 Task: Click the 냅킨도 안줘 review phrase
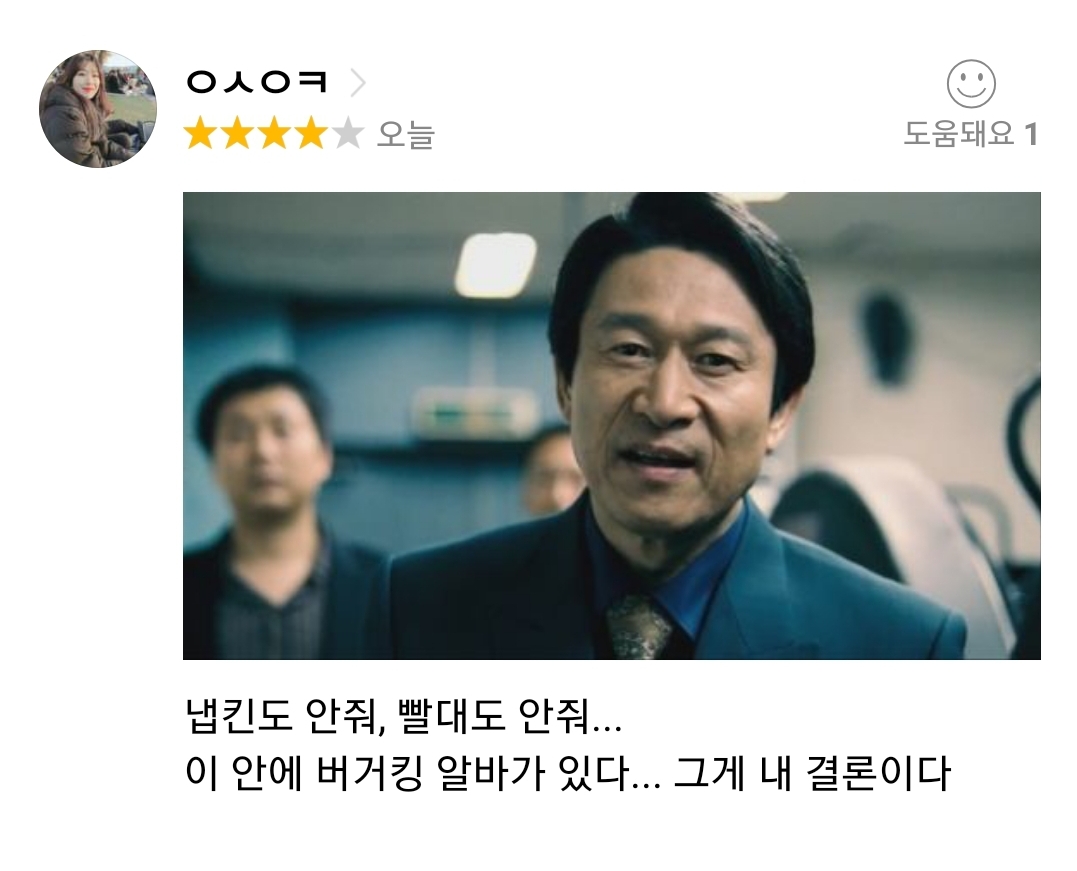click(282, 716)
